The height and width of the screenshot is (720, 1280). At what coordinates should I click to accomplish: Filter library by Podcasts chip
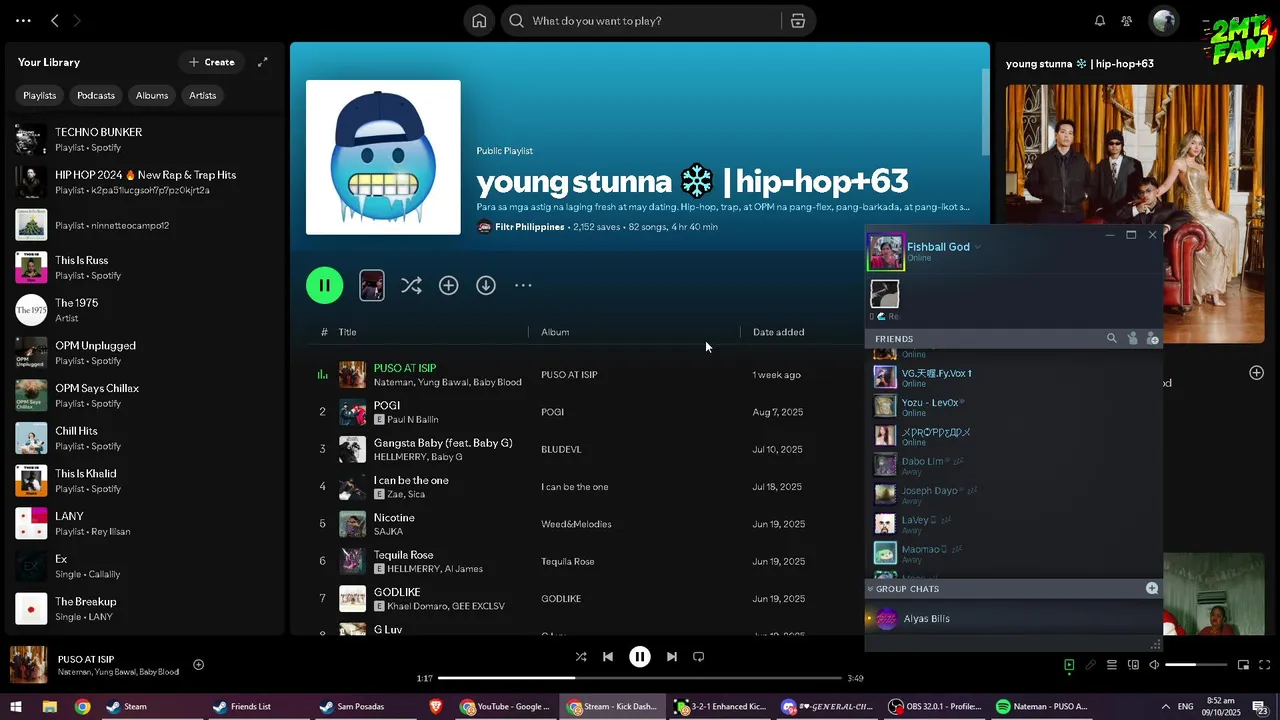click(x=96, y=95)
